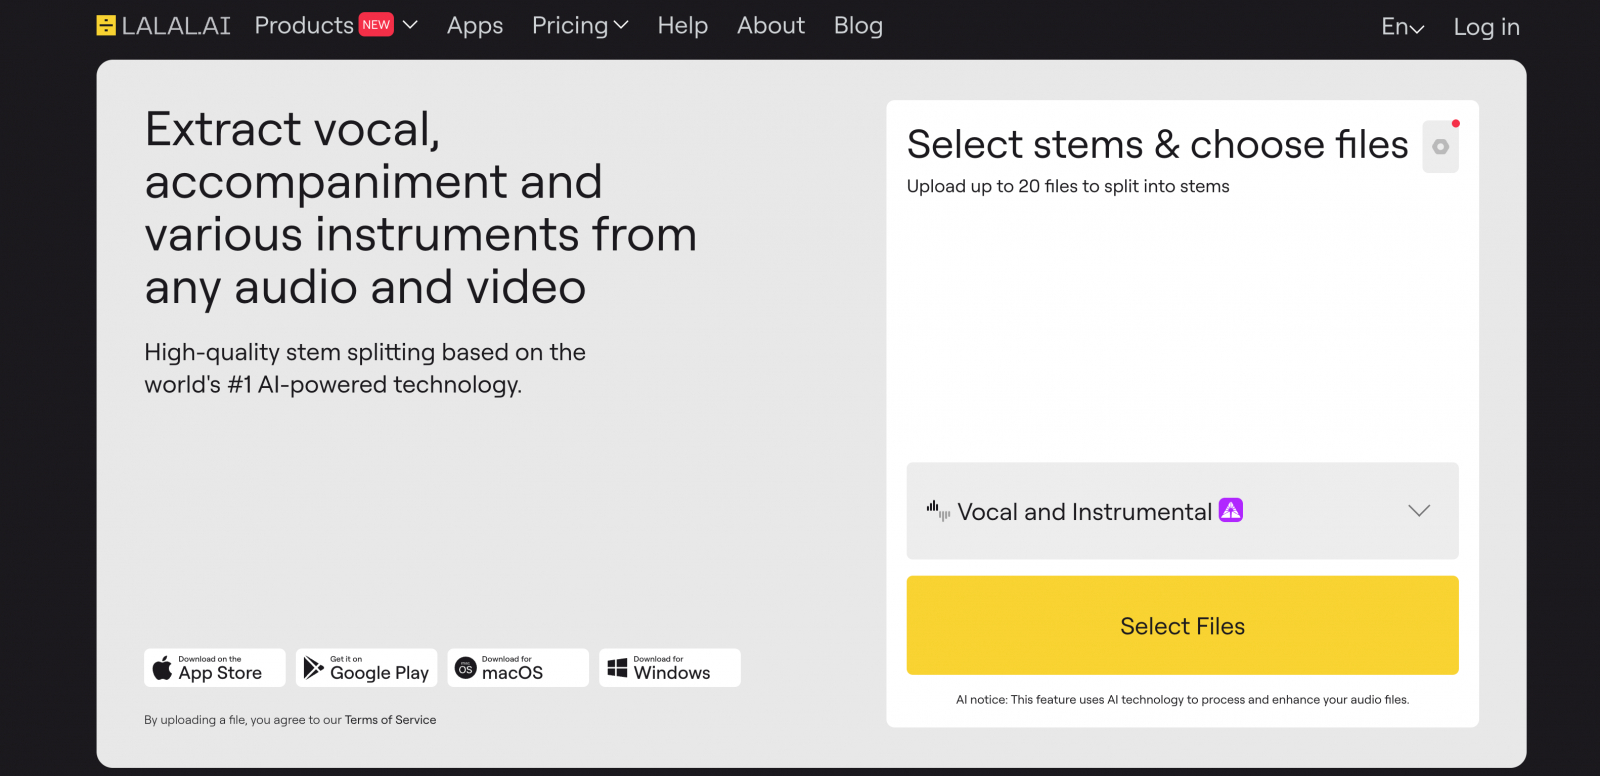Open the Google Play download badge

click(367, 668)
